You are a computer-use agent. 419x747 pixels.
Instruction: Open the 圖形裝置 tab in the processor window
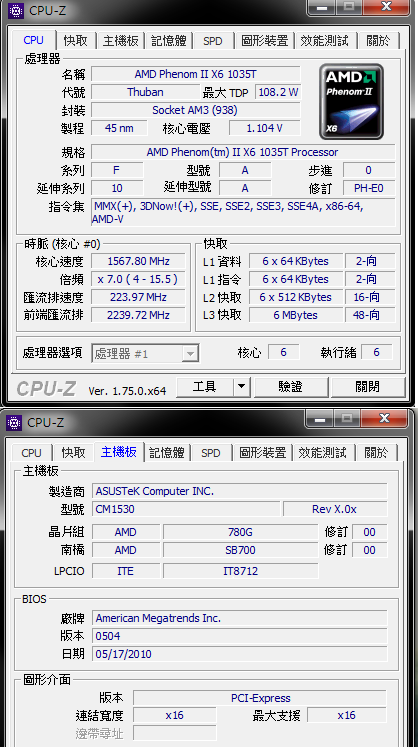pyautogui.click(x=265, y=41)
